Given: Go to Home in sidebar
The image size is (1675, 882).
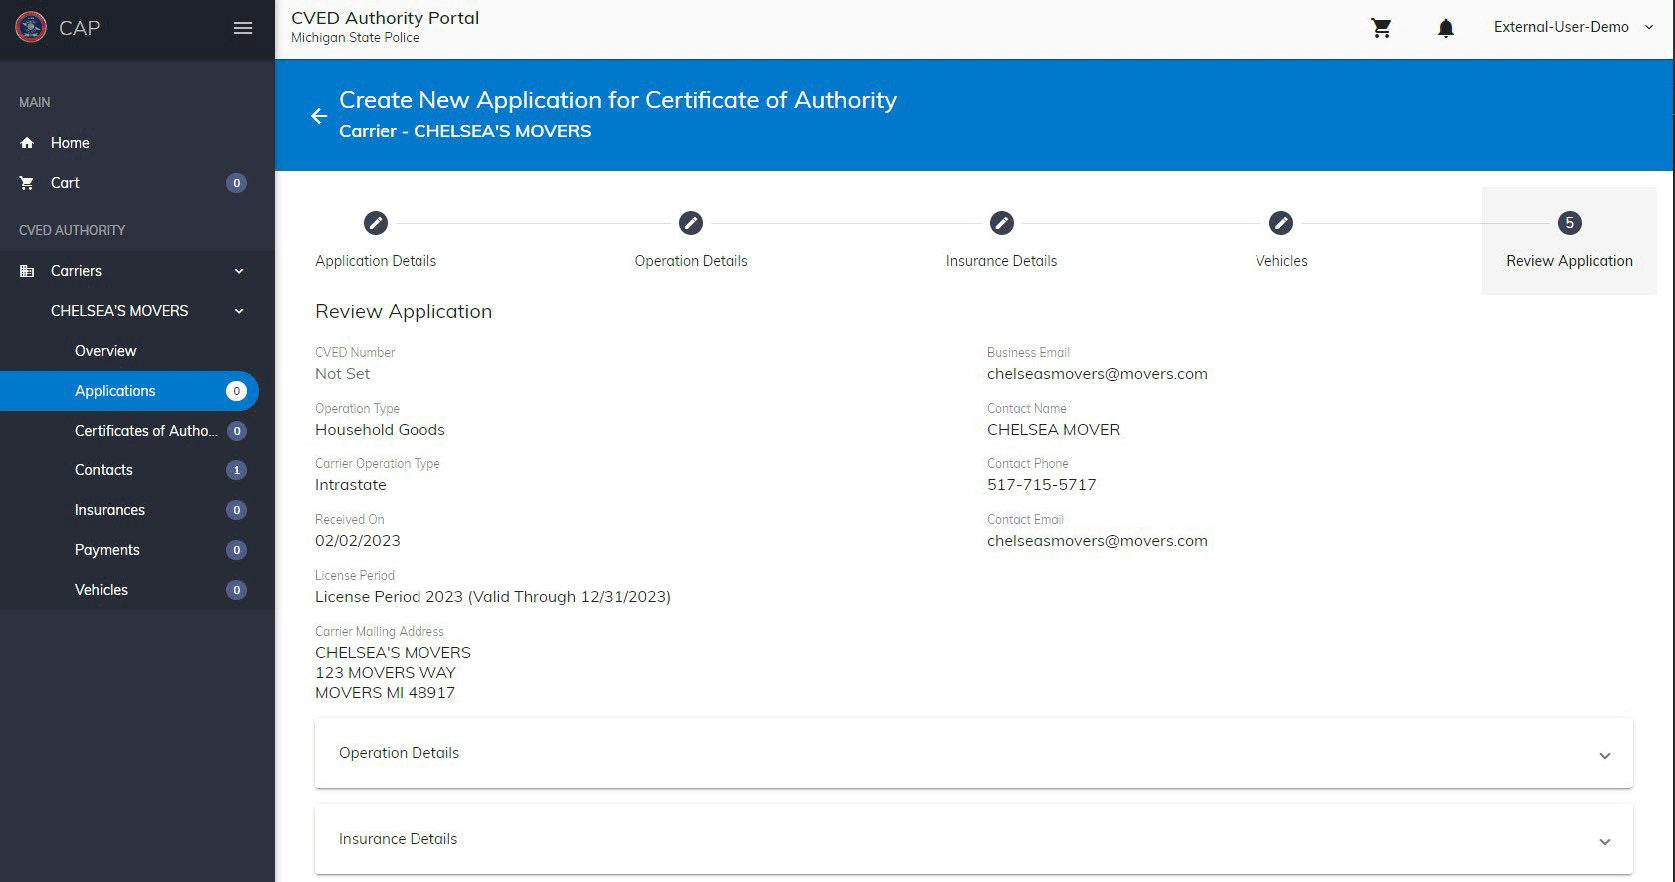Looking at the screenshot, I should [70, 143].
